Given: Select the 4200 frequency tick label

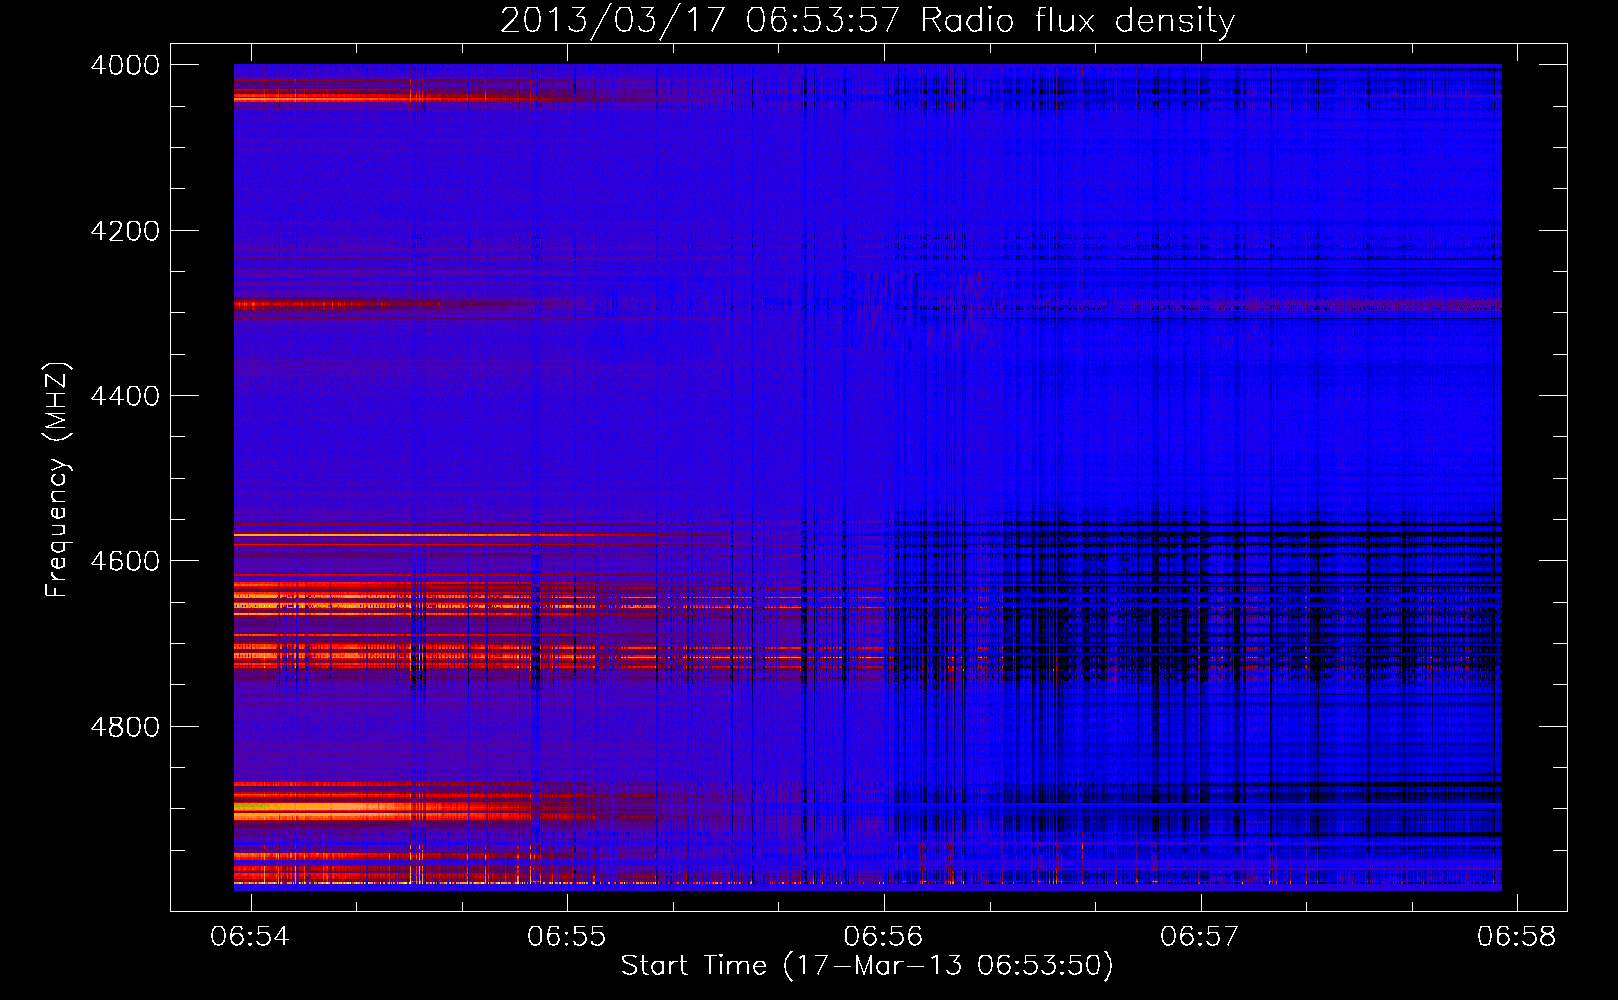Looking at the screenshot, I should click(x=125, y=231).
